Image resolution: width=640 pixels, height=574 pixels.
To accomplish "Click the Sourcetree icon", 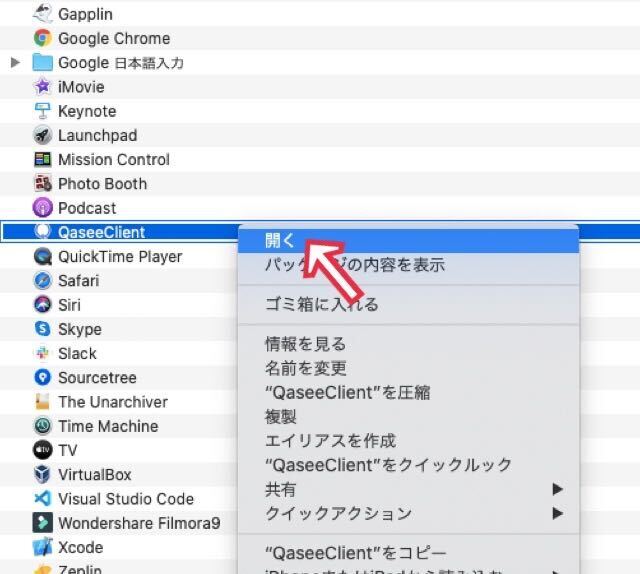I will (42, 377).
